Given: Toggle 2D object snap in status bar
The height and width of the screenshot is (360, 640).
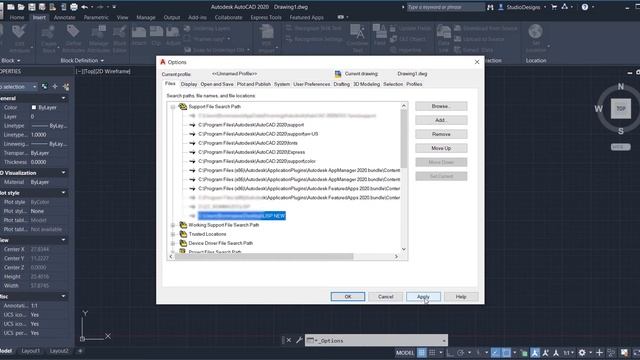Looking at the screenshot, I should (x=506, y=353).
